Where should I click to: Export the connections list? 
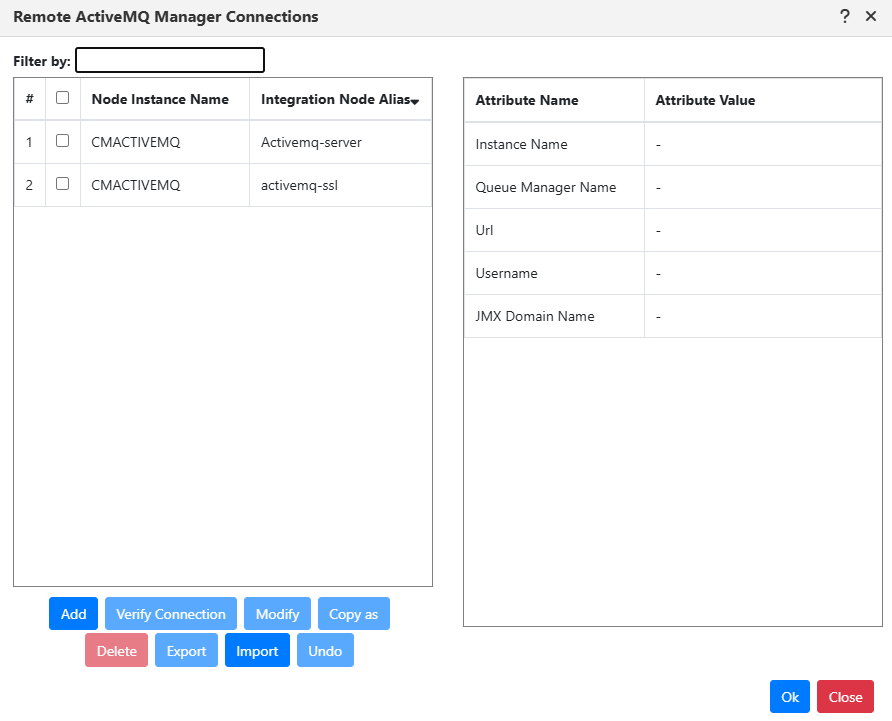click(187, 650)
